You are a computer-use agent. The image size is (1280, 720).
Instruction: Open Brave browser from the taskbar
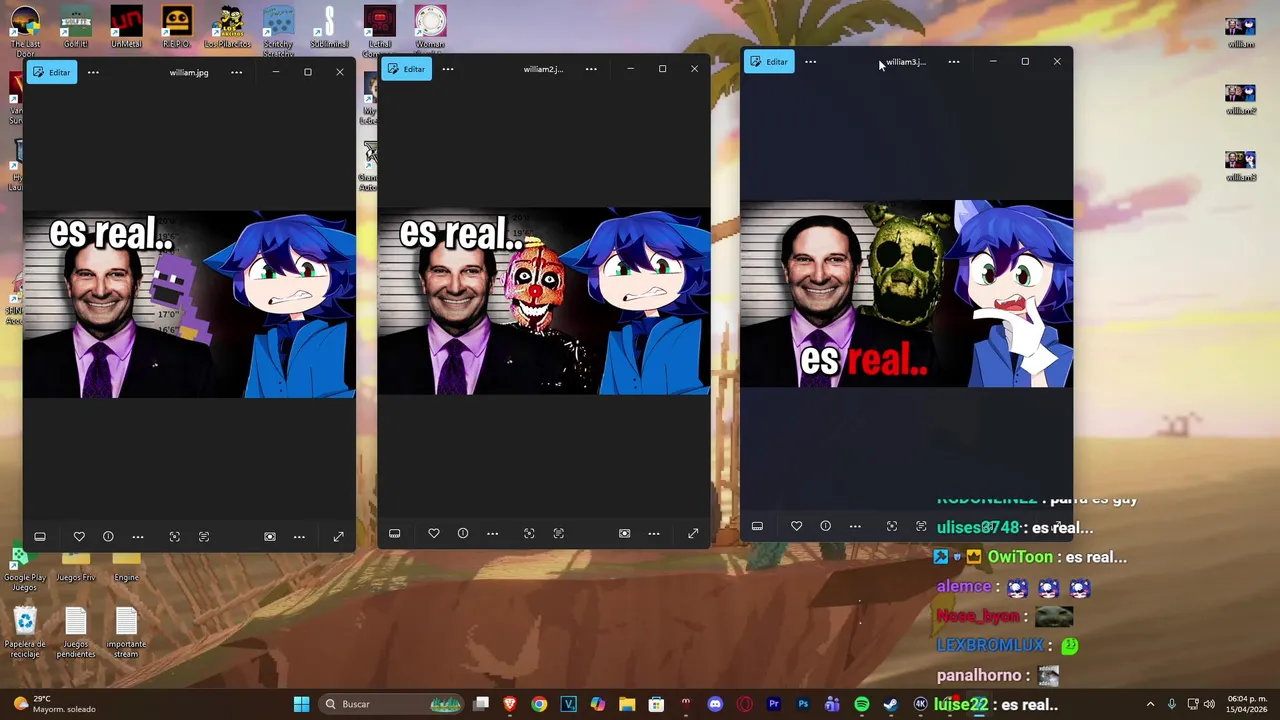(x=510, y=704)
